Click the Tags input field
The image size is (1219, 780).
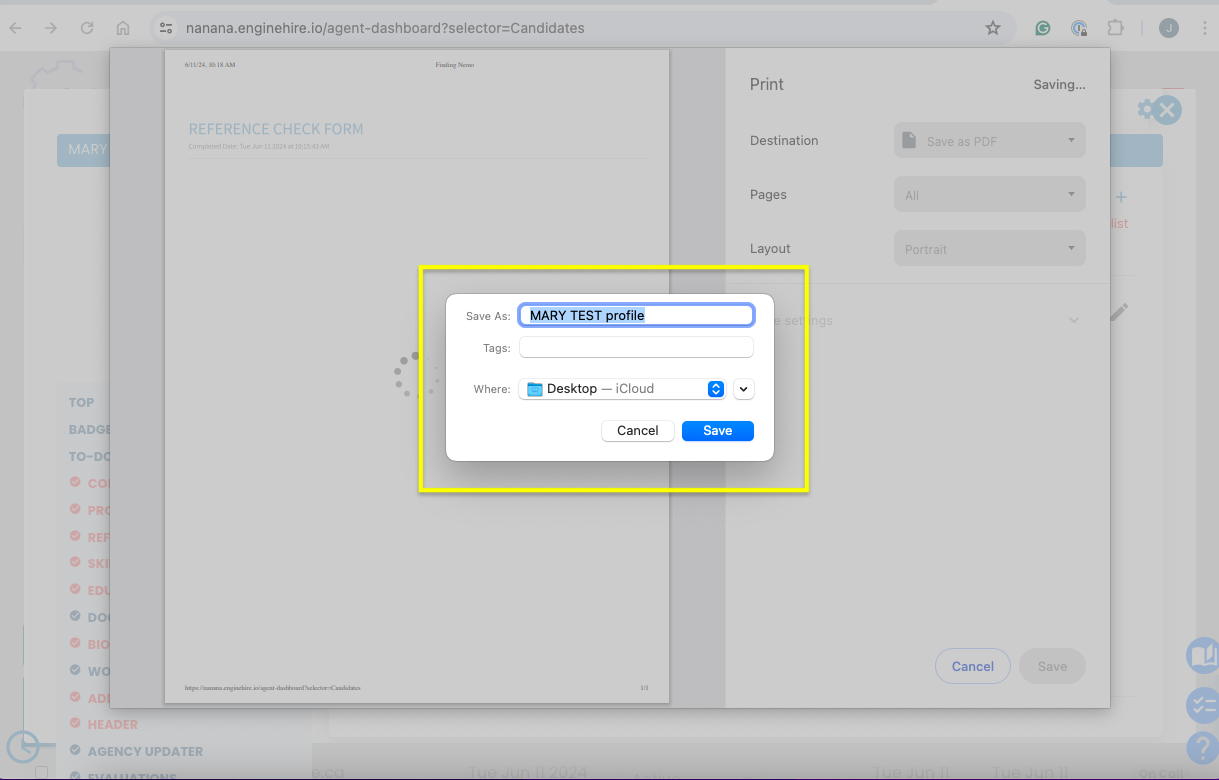point(636,347)
